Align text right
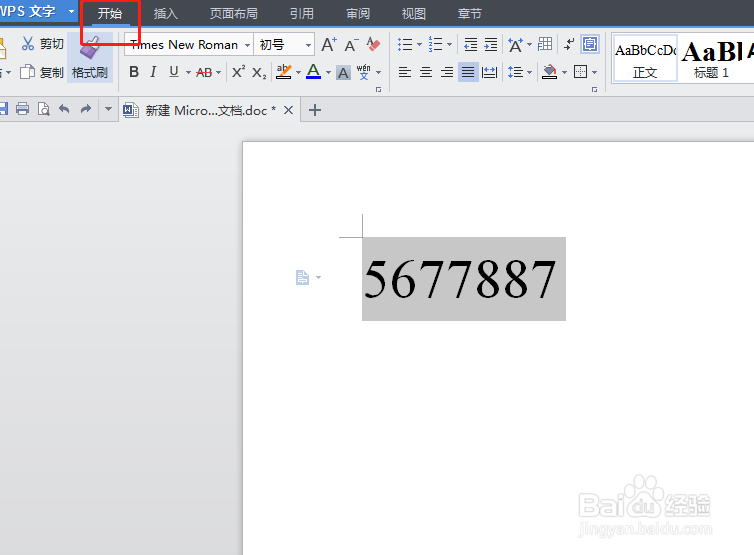 coord(447,73)
